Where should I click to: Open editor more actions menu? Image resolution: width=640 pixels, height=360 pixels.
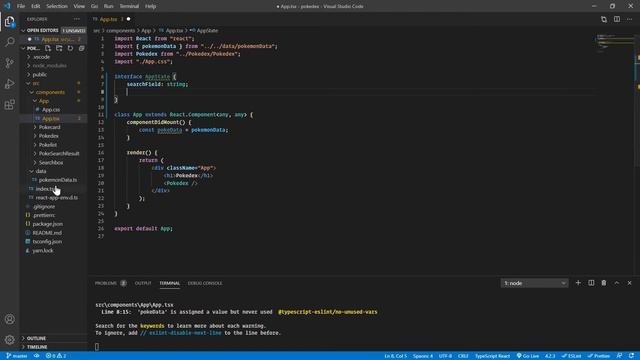point(629,19)
